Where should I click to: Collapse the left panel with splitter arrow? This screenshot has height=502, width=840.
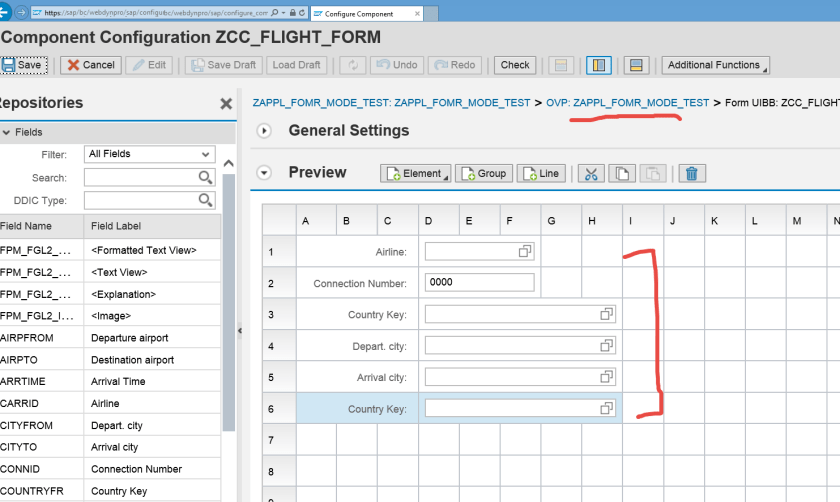click(x=240, y=331)
